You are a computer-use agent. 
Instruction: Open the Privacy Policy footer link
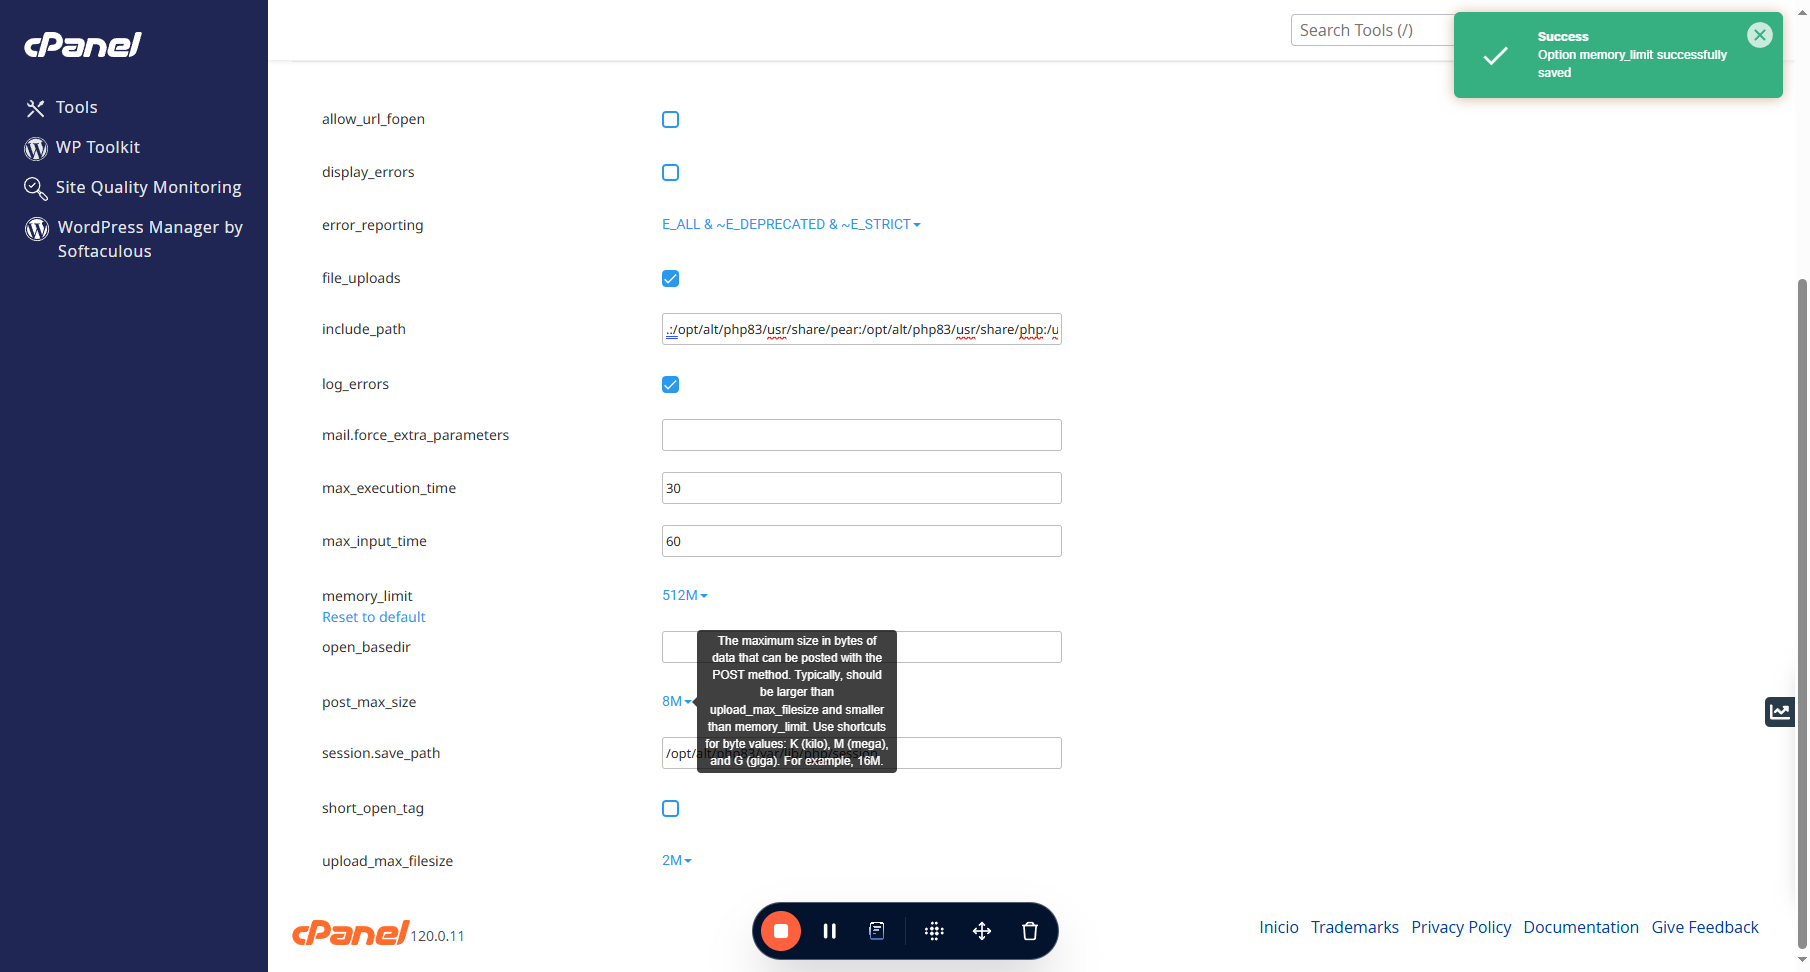pyautogui.click(x=1461, y=928)
